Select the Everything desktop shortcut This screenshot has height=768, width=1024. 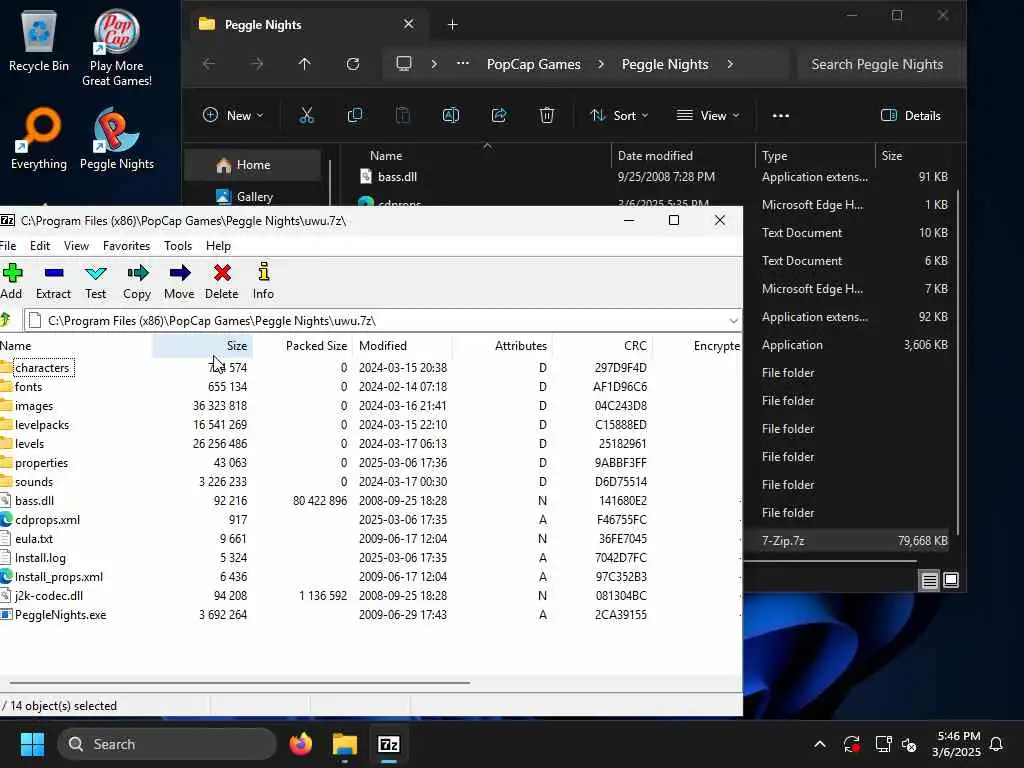pyautogui.click(x=39, y=138)
